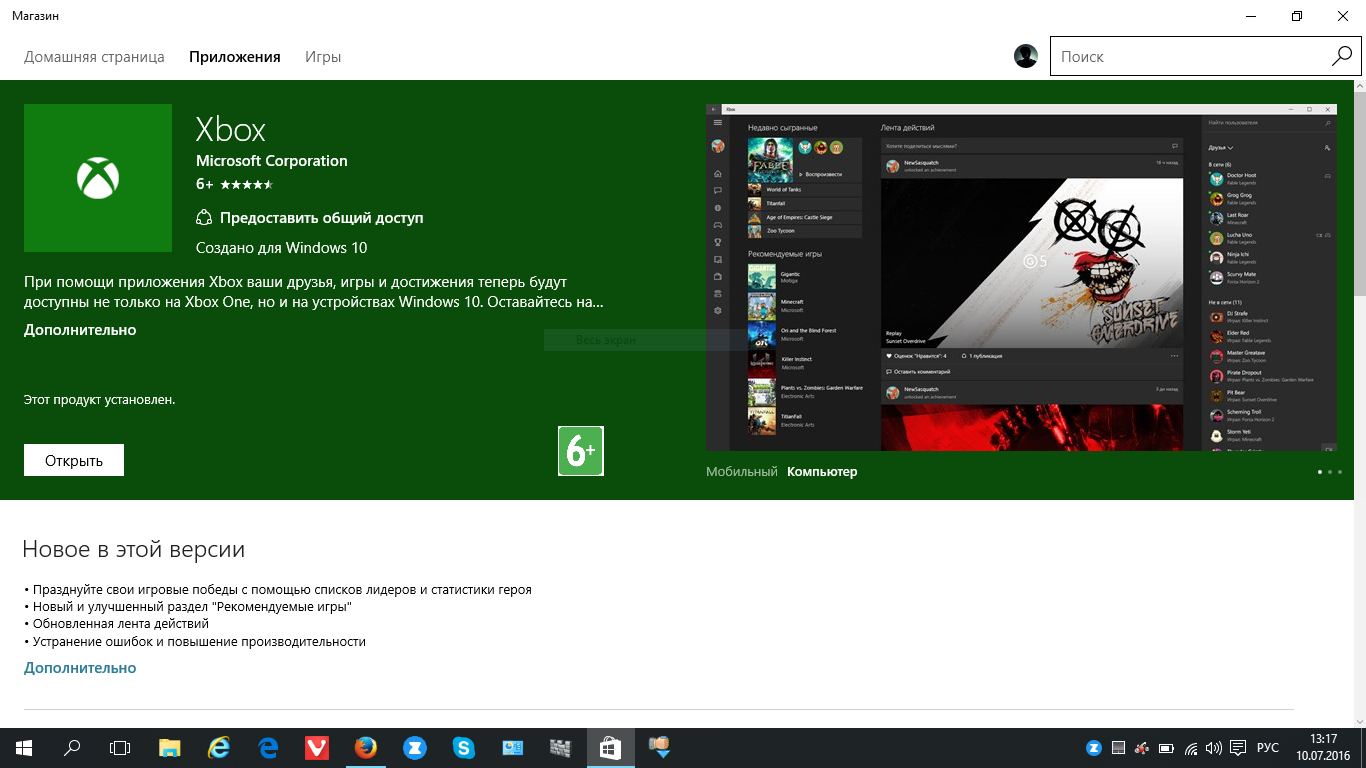The image size is (1366, 768).
Task: Open Firefox from the taskbar
Action: 366,747
